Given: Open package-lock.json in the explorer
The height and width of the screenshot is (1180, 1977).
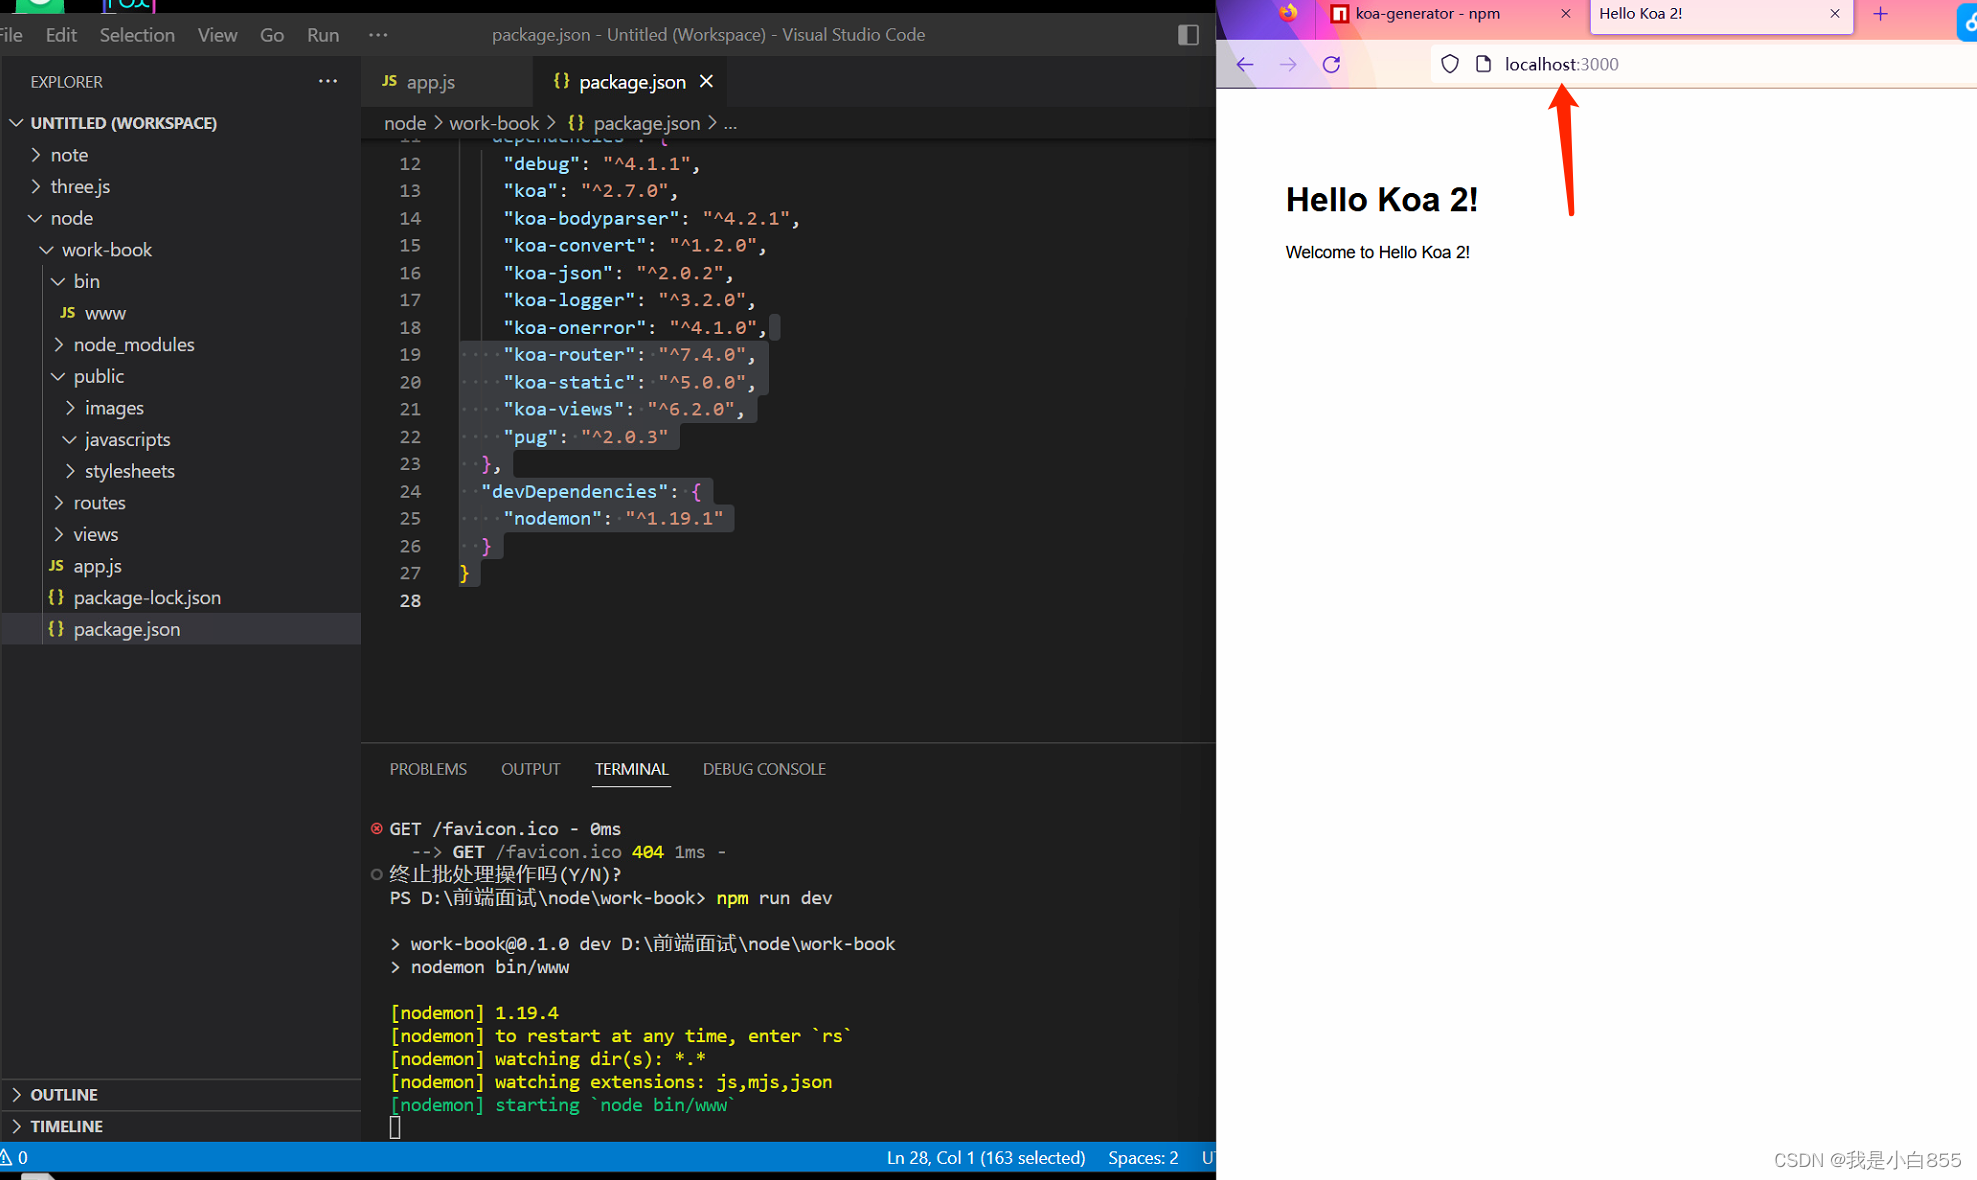Looking at the screenshot, I should 147,597.
